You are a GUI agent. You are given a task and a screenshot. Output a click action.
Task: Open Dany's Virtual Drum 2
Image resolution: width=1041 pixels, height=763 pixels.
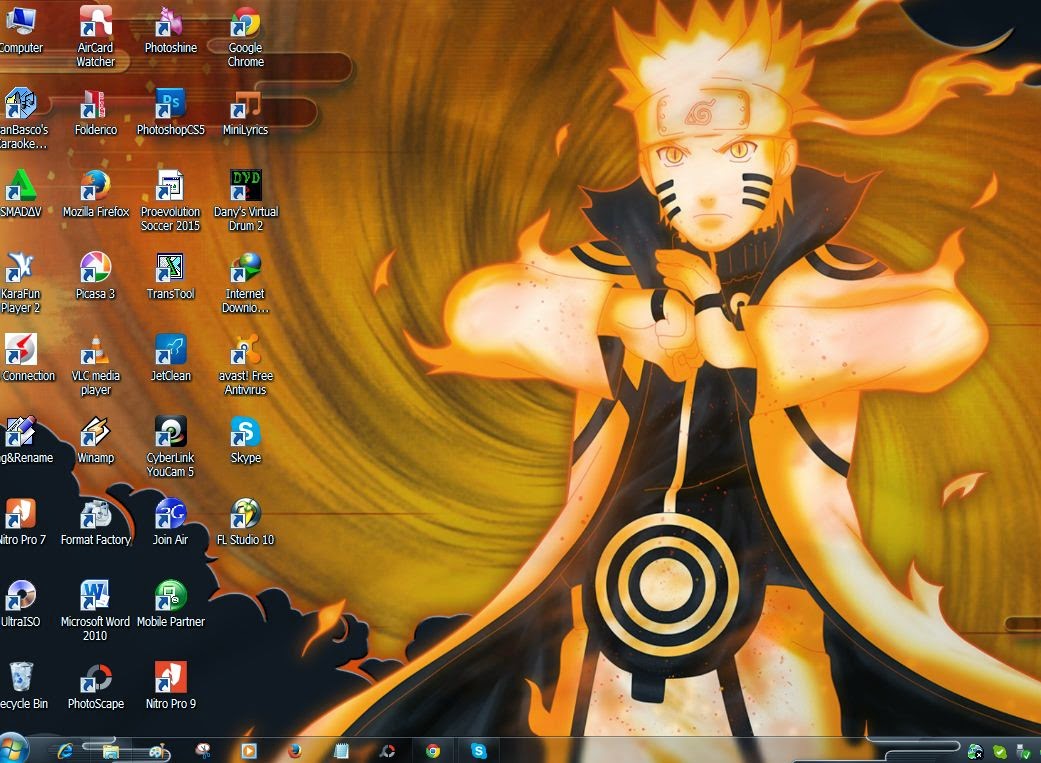(246, 200)
